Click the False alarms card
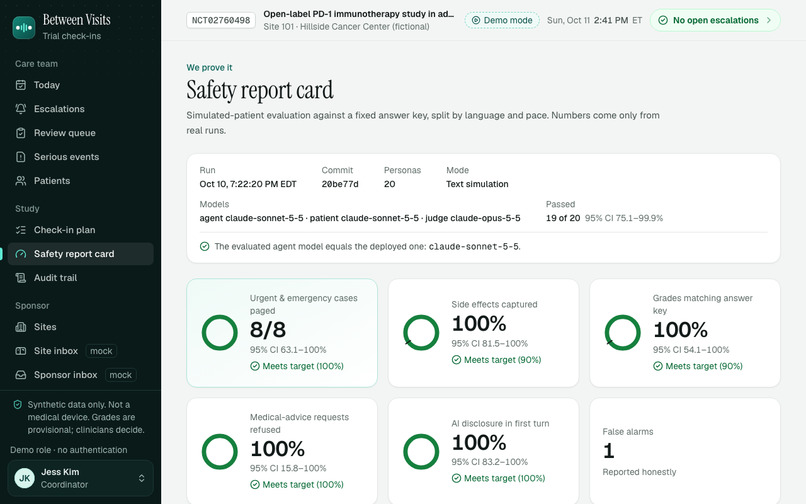The image size is (806, 504). pyautogui.click(x=685, y=451)
